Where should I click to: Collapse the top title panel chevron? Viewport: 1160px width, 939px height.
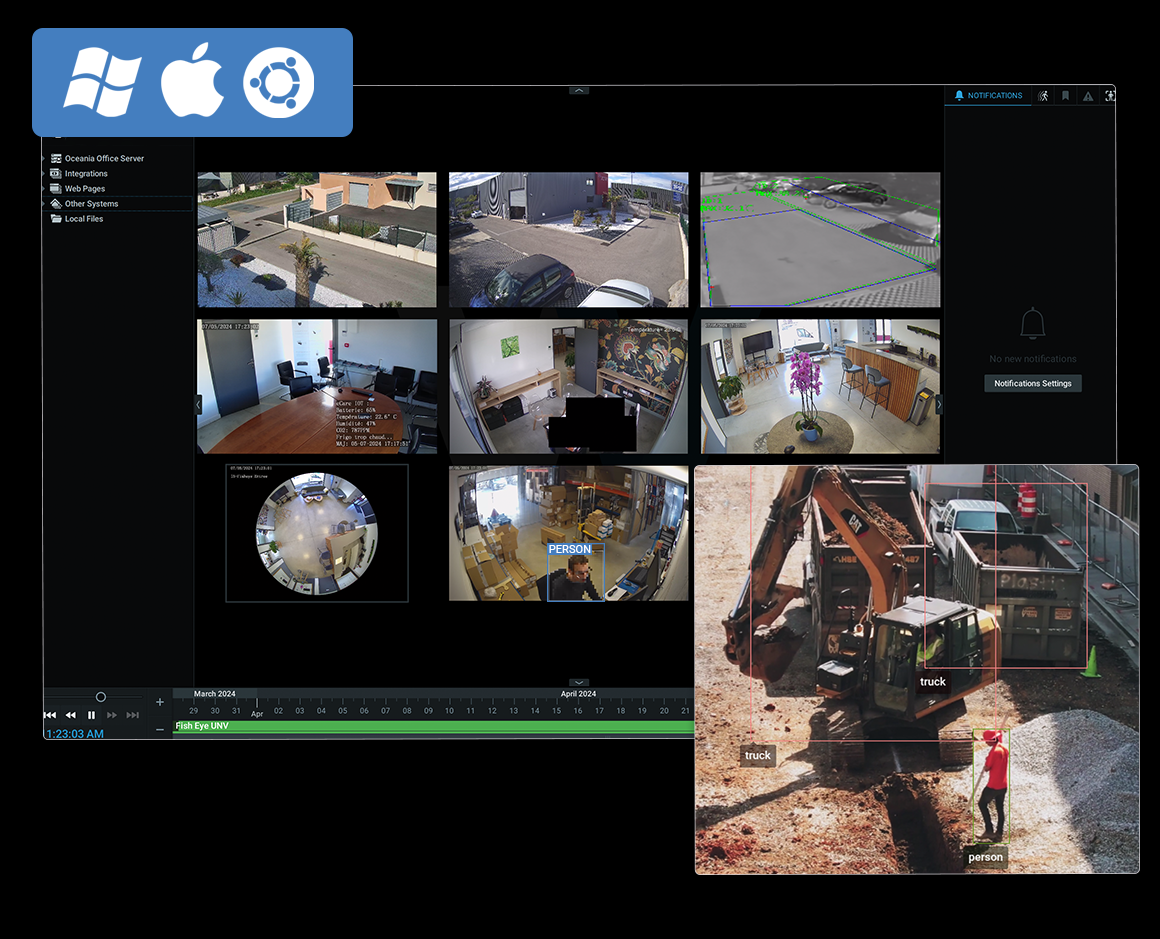click(579, 90)
